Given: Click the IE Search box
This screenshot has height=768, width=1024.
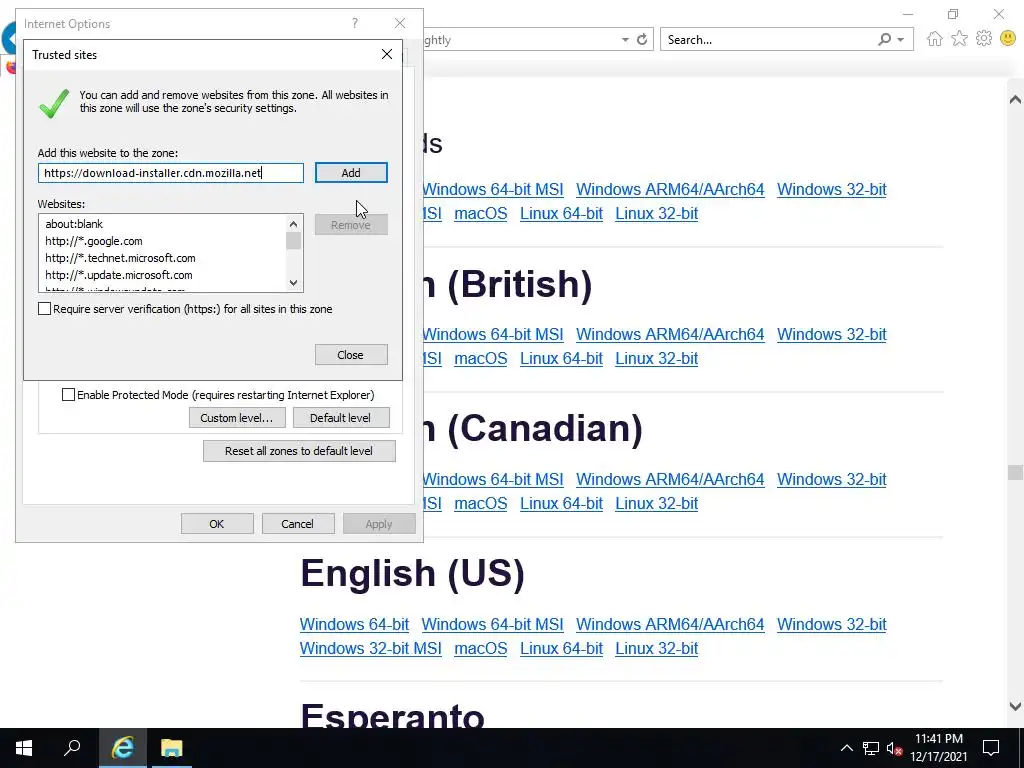Looking at the screenshot, I should 767,40.
